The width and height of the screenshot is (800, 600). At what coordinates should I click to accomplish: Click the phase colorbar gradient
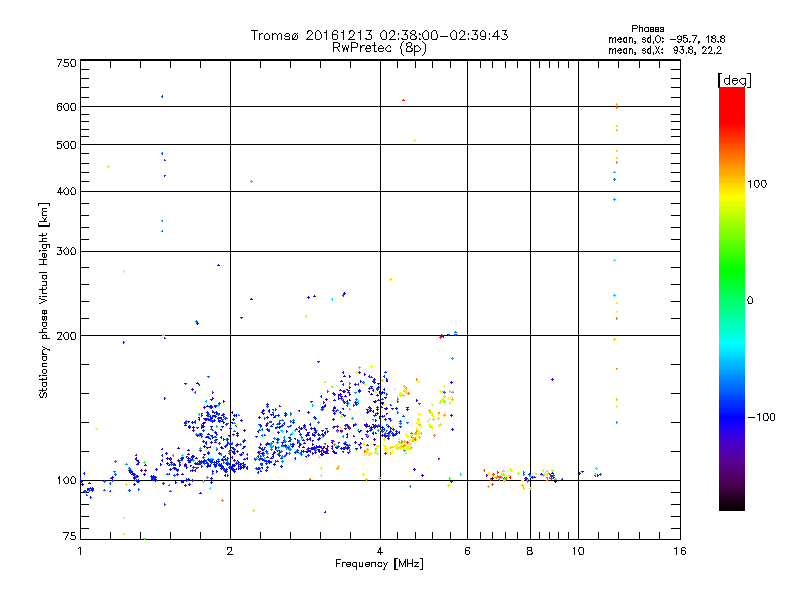[732, 299]
